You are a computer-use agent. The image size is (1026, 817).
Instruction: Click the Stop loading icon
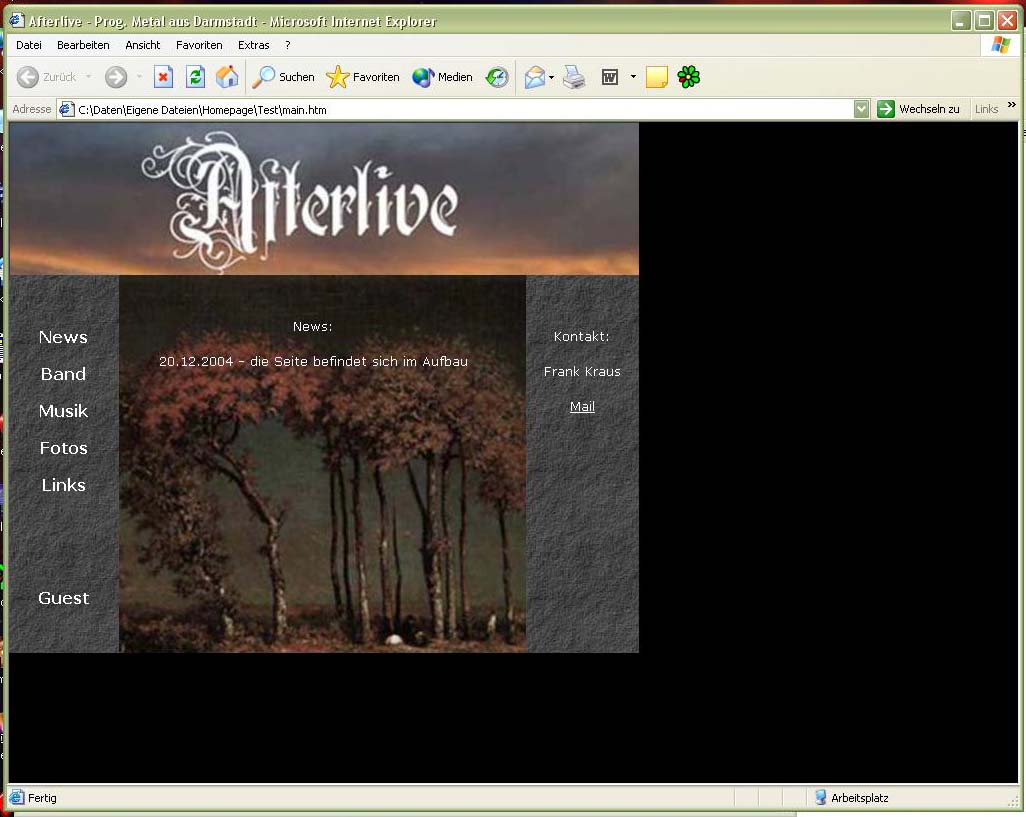[x=163, y=77]
